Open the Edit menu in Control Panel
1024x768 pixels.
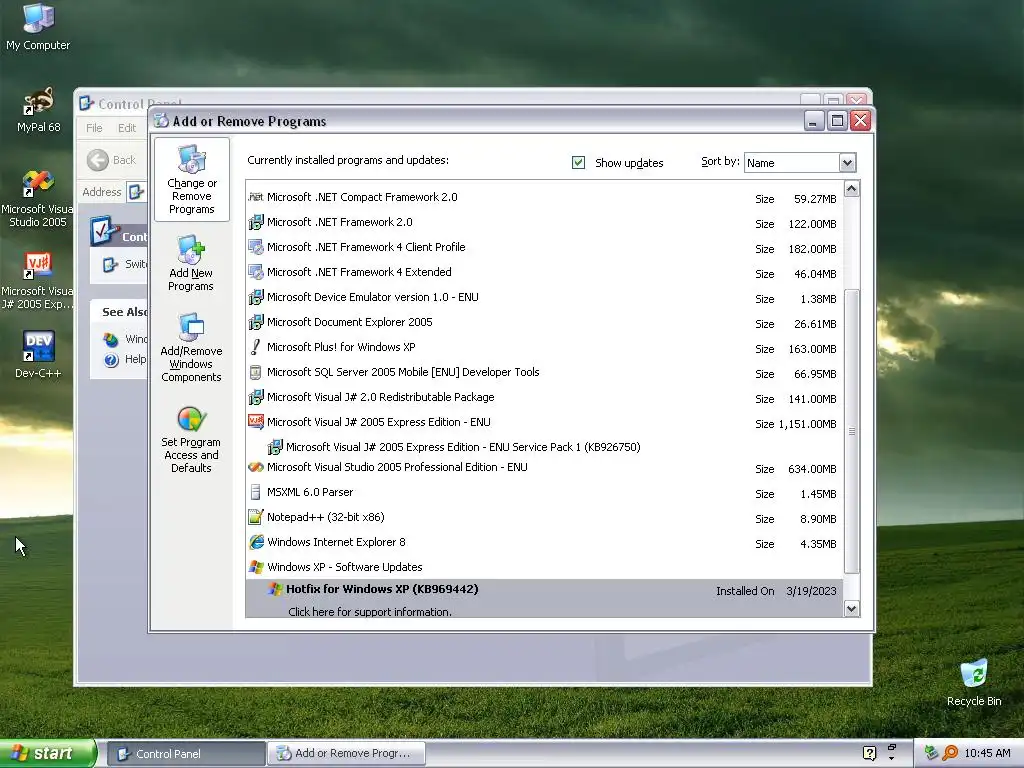(127, 128)
